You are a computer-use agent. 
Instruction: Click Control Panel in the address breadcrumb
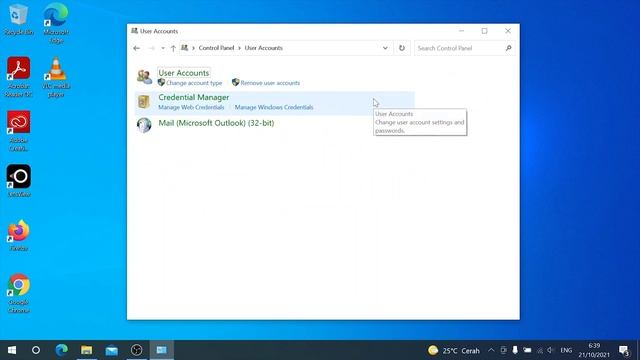[216, 48]
